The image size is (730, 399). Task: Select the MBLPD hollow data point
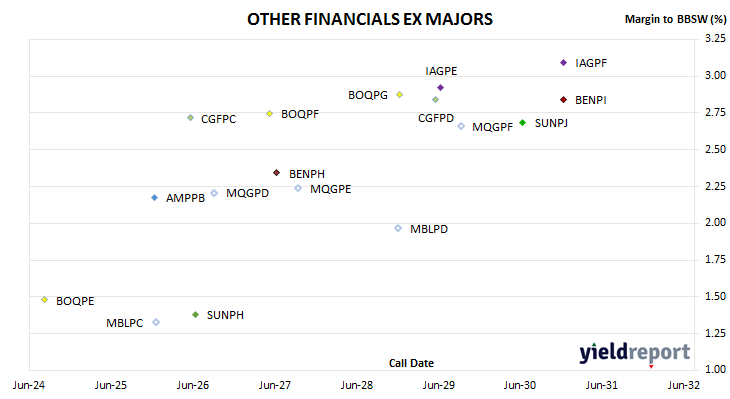[x=398, y=228]
